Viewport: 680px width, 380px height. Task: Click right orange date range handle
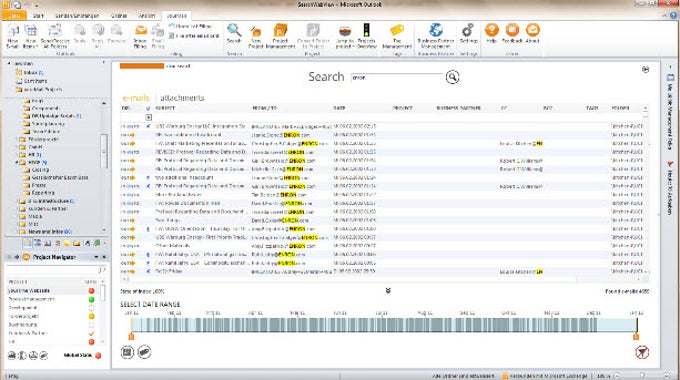tap(636, 336)
